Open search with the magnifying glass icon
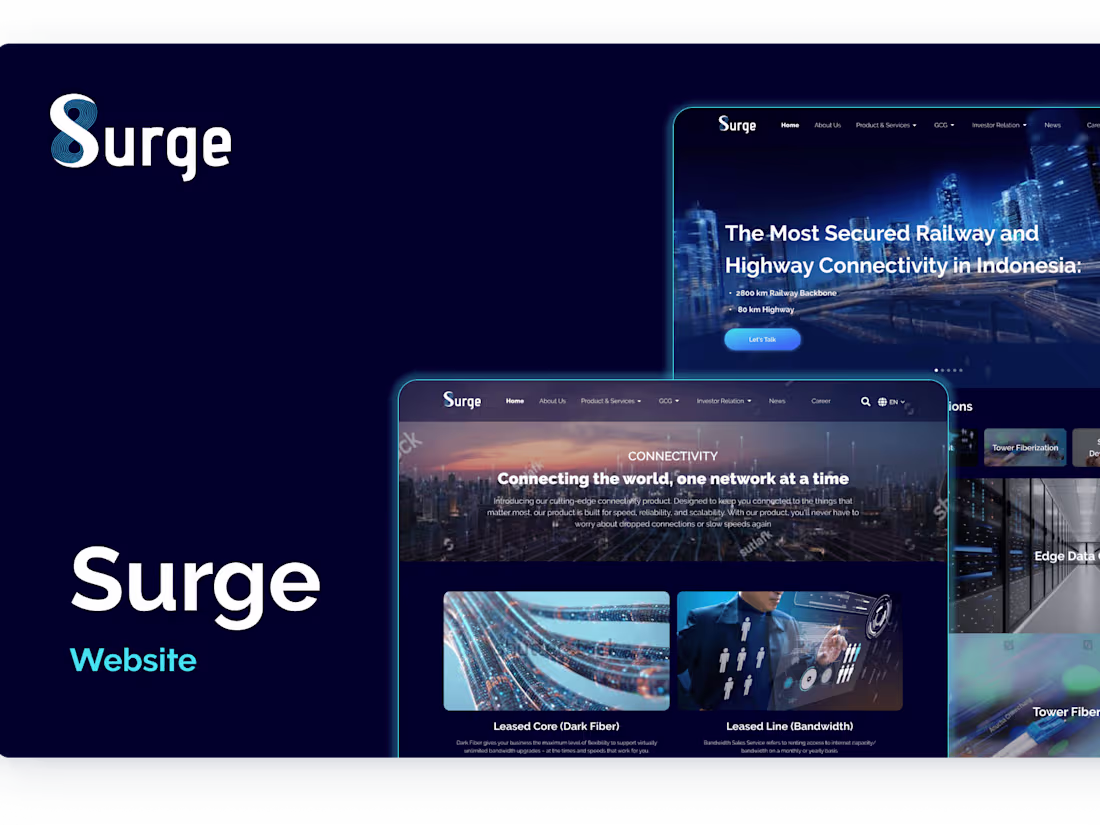The width and height of the screenshot is (1100, 825). [865, 400]
